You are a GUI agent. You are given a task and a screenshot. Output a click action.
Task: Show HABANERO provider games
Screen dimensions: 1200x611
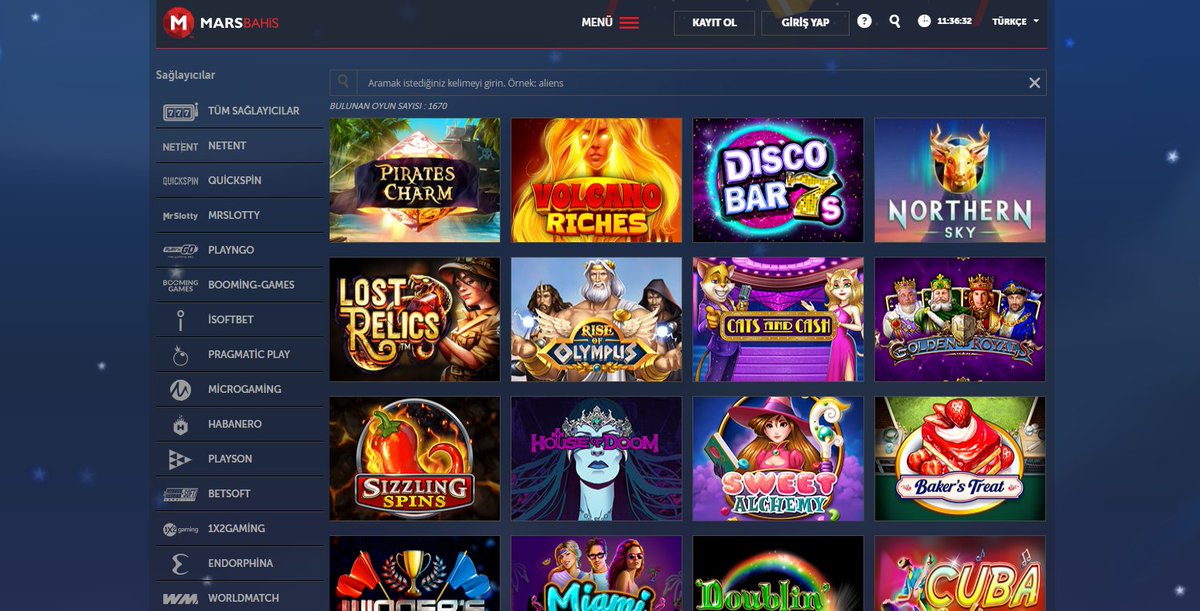[x=235, y=424]
